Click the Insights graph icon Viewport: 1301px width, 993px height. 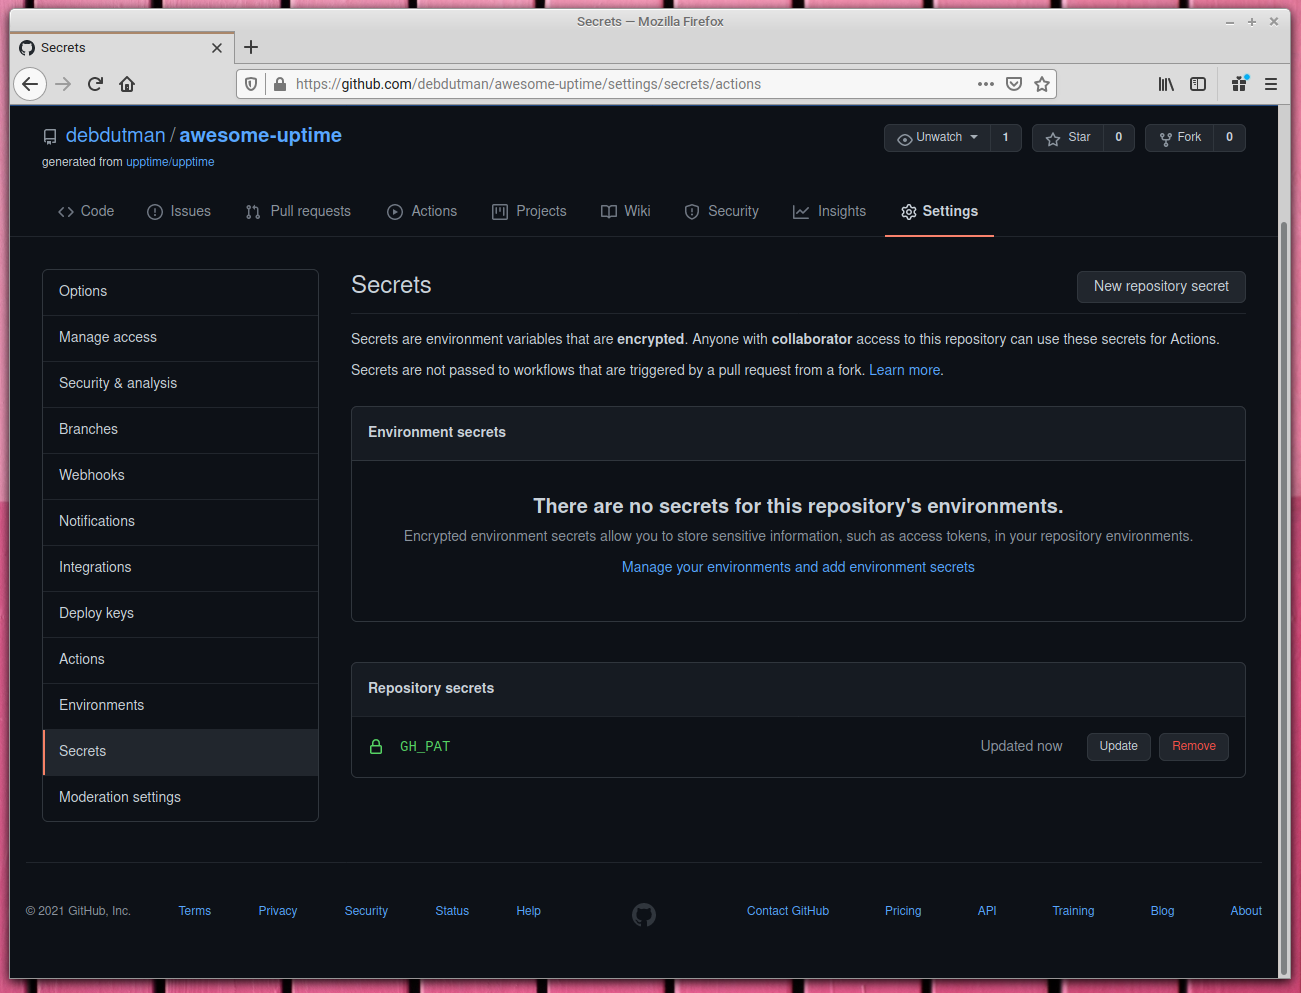pos(800,211)
